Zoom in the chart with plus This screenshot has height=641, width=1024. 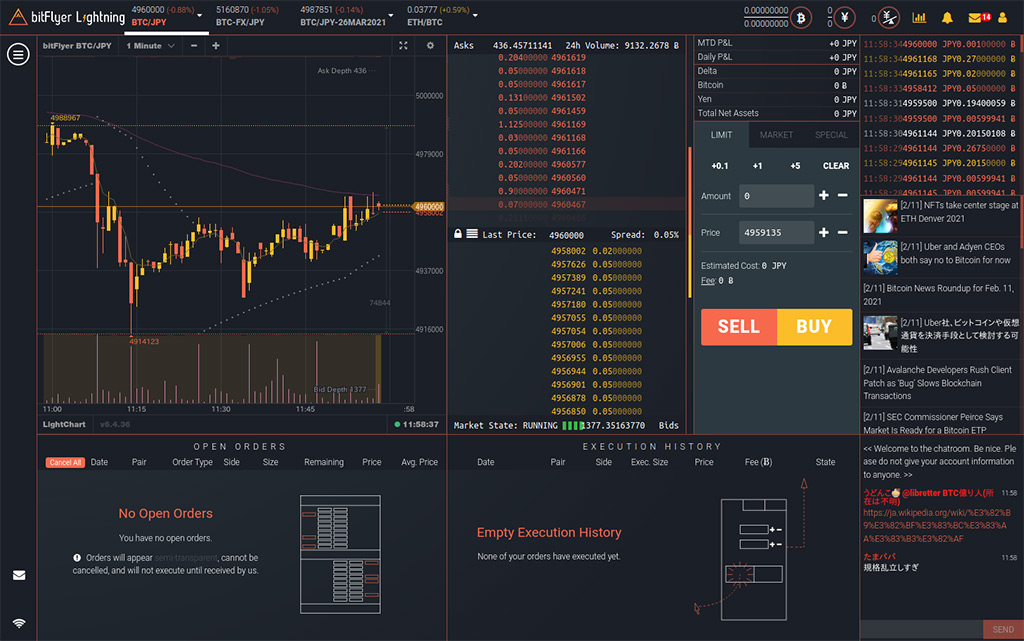pyautogui.click(x=216, y=46)
